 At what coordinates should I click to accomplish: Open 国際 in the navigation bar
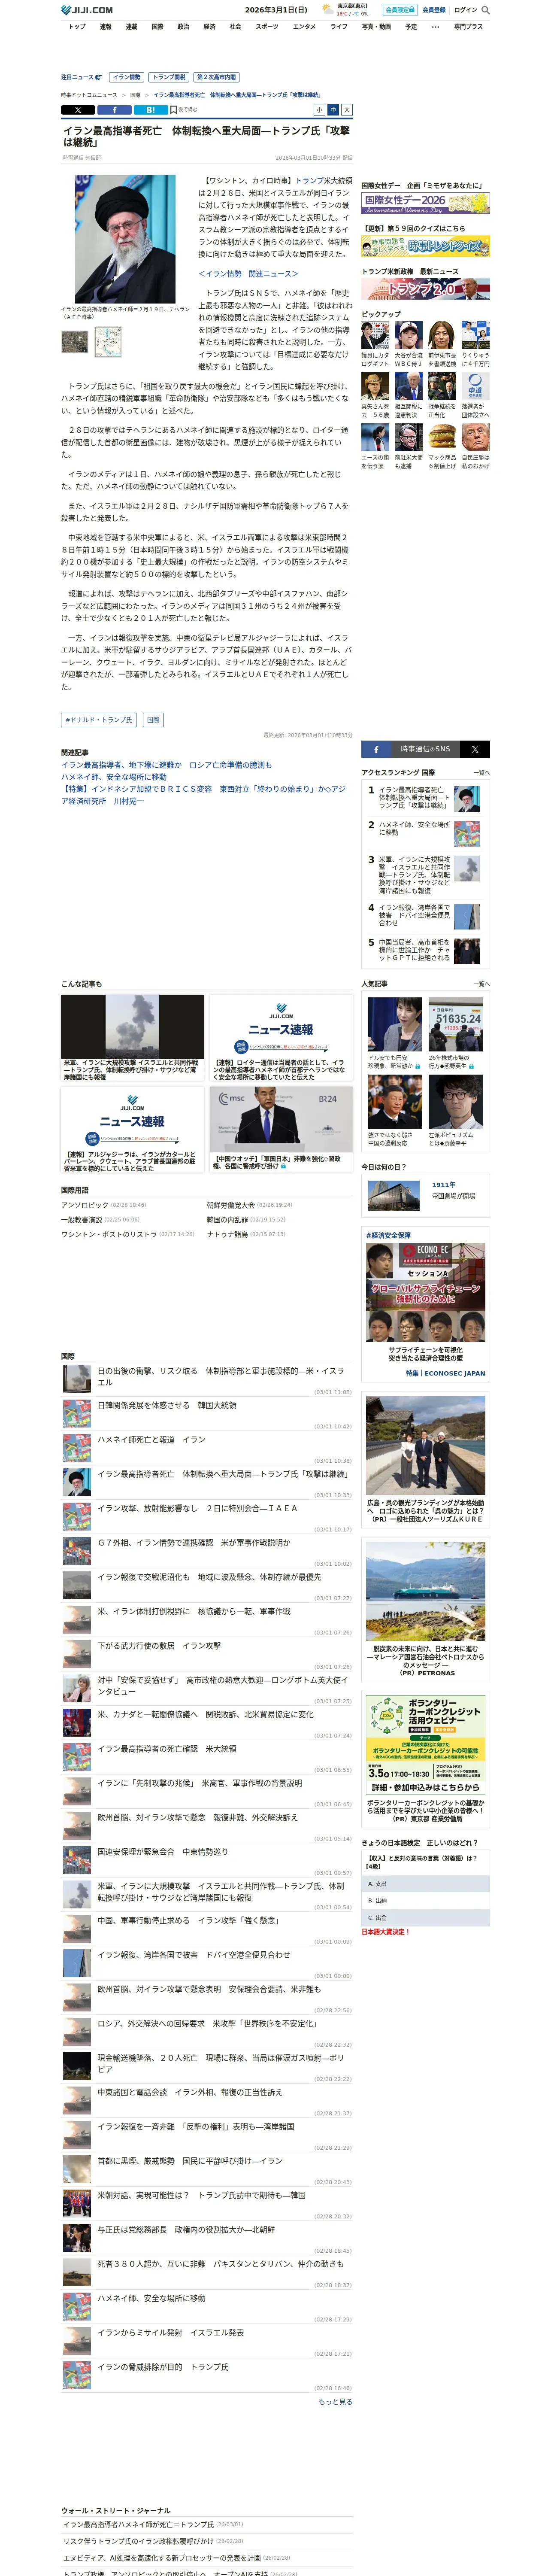pos(157,27)
